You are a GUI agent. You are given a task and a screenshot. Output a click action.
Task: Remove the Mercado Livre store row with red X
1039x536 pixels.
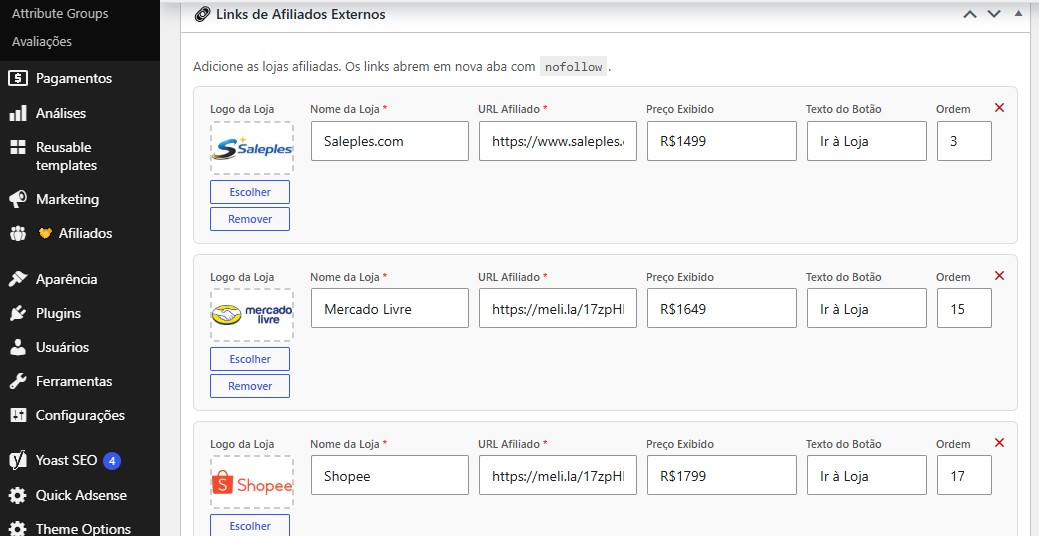coord(999,276)
